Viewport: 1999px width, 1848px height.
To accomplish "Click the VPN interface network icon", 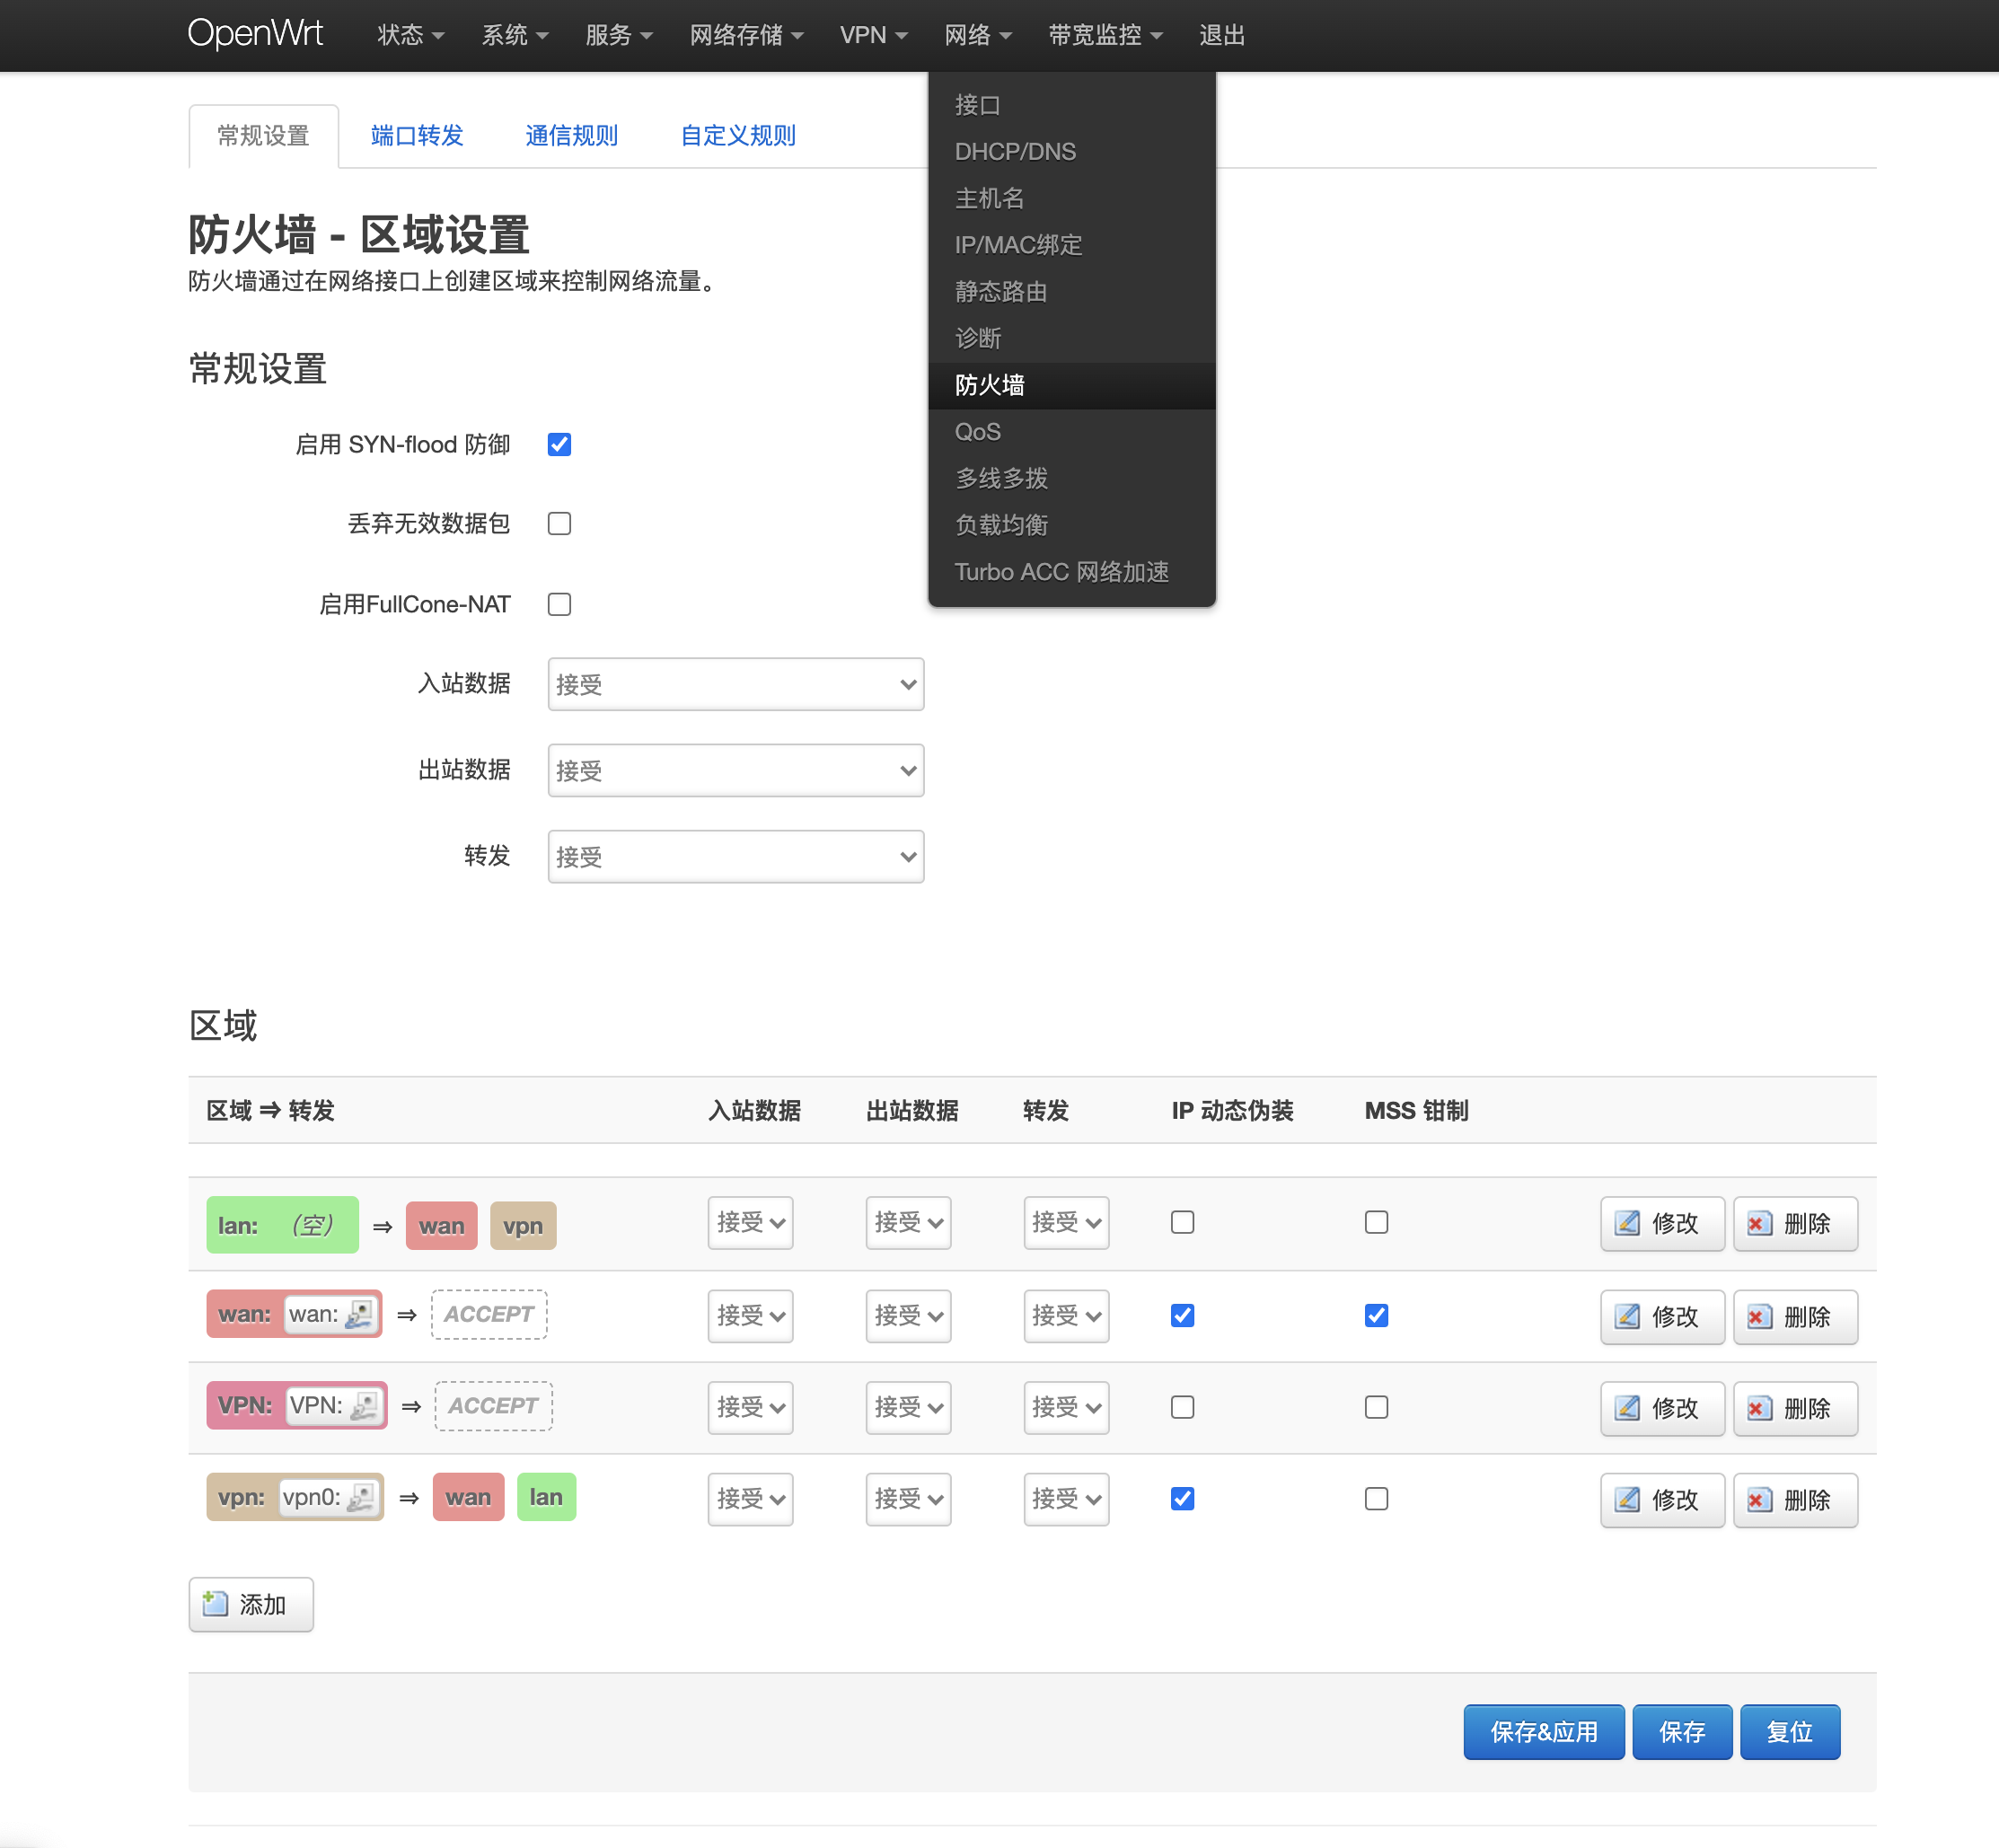I will pos(364,1405).
